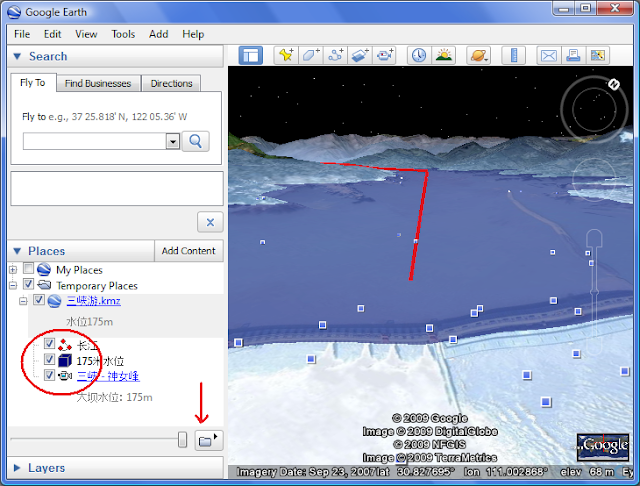Viewport: 640px width, 486px height.
Task: Open the File menu
Action: pos(22,34)
